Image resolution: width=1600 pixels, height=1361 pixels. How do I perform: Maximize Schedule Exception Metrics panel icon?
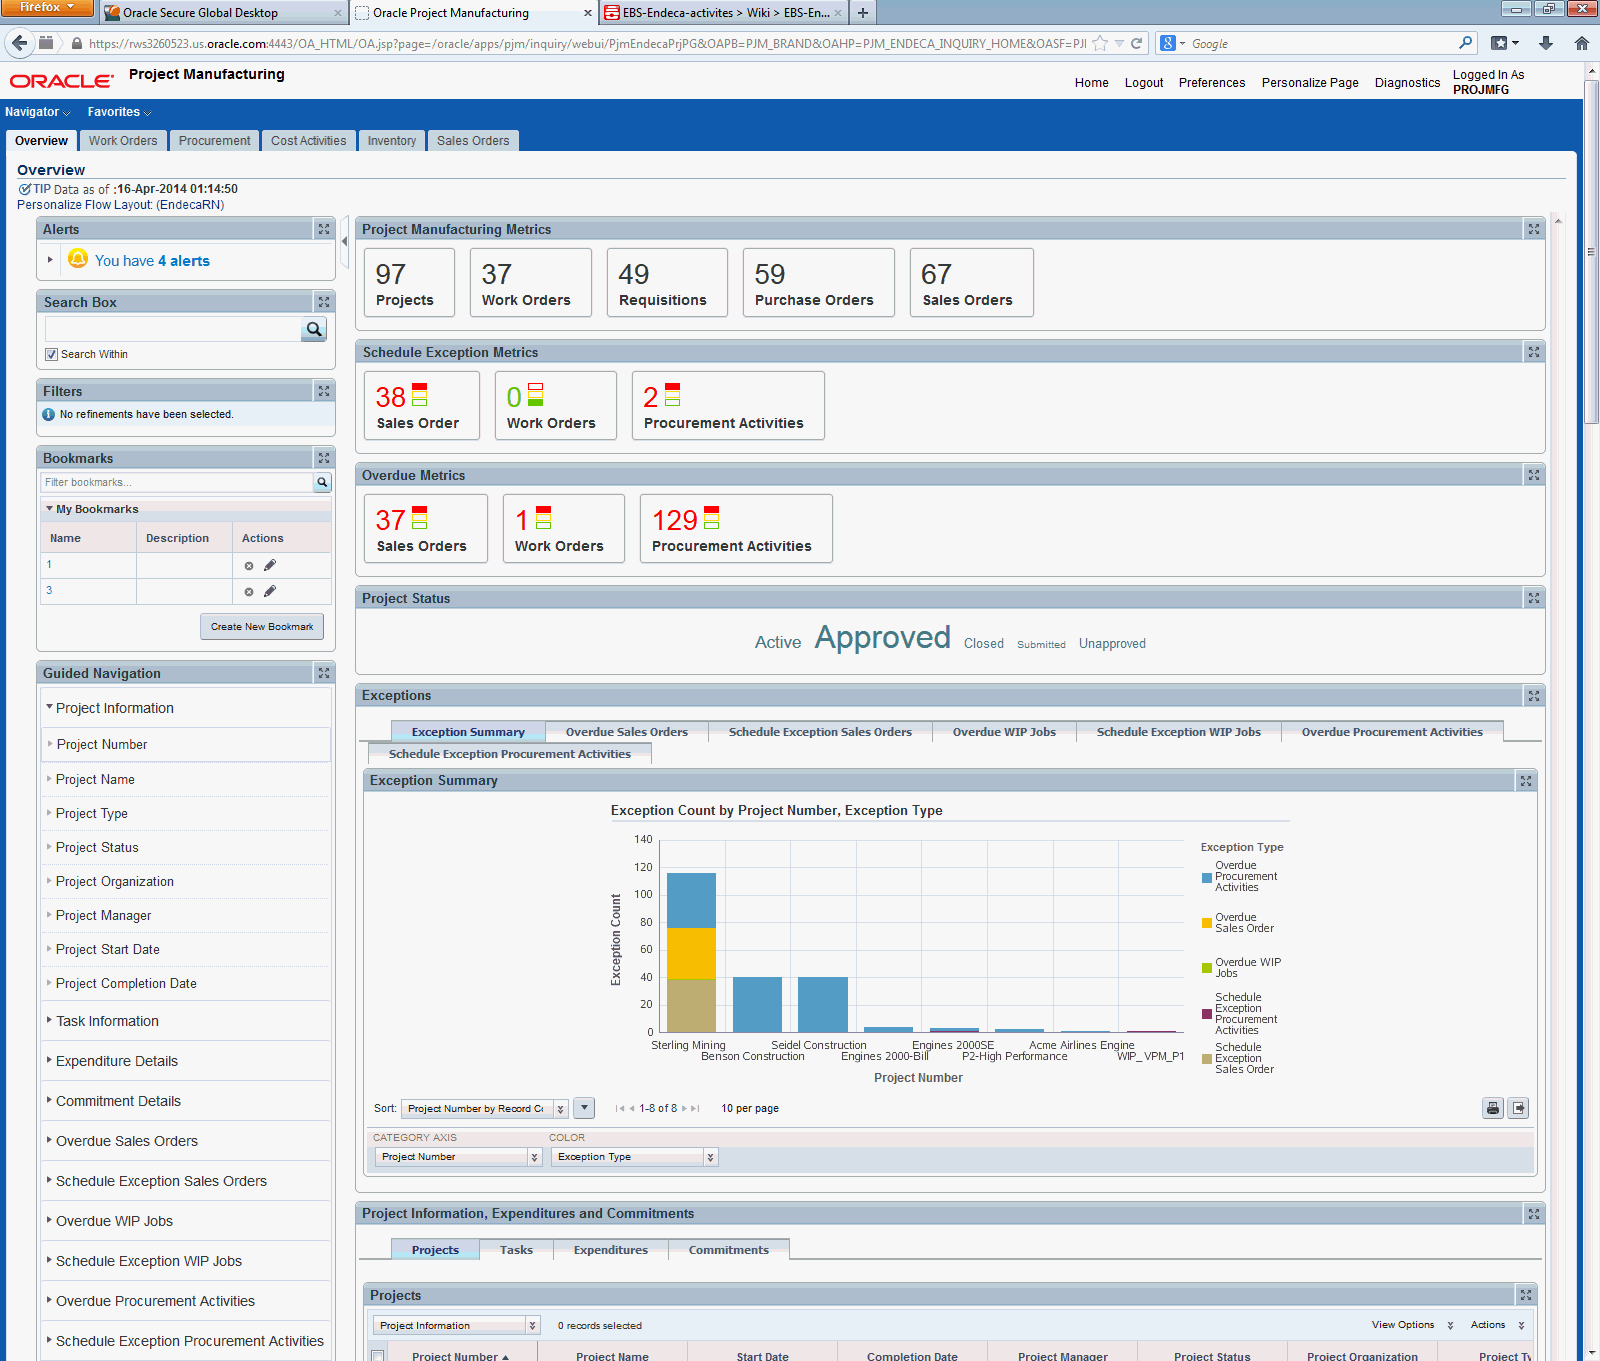[1534, 352]
